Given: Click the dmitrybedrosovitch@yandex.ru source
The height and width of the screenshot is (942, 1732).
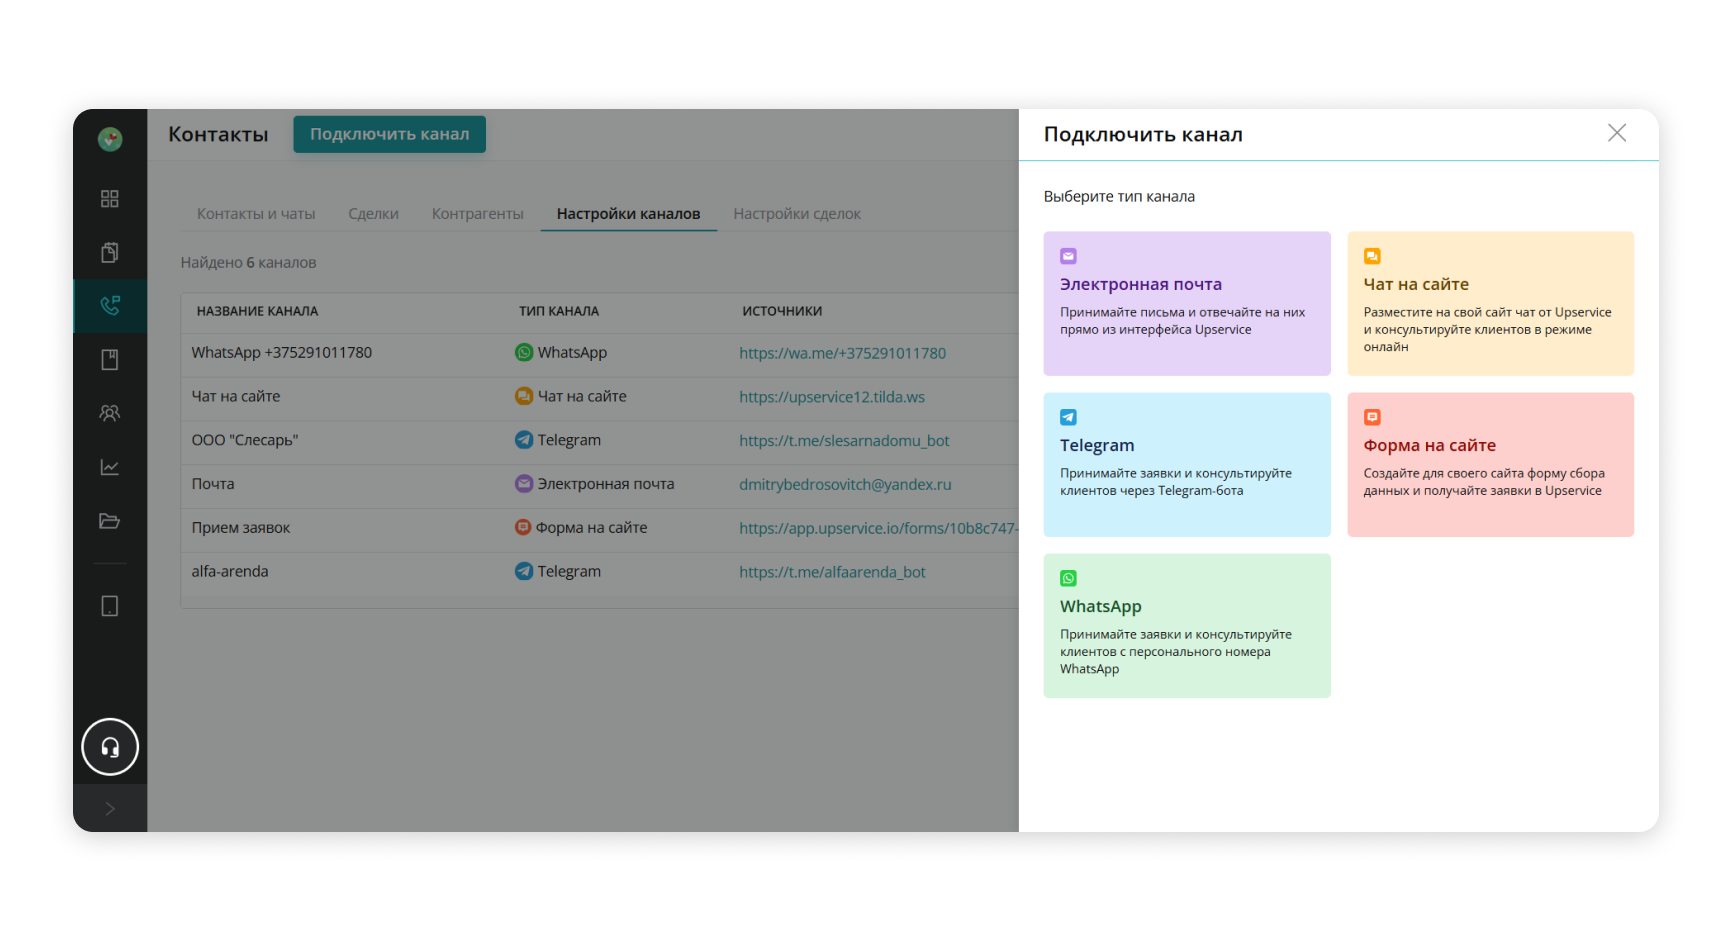Looking at the screenshot, I should coord(845,484).
